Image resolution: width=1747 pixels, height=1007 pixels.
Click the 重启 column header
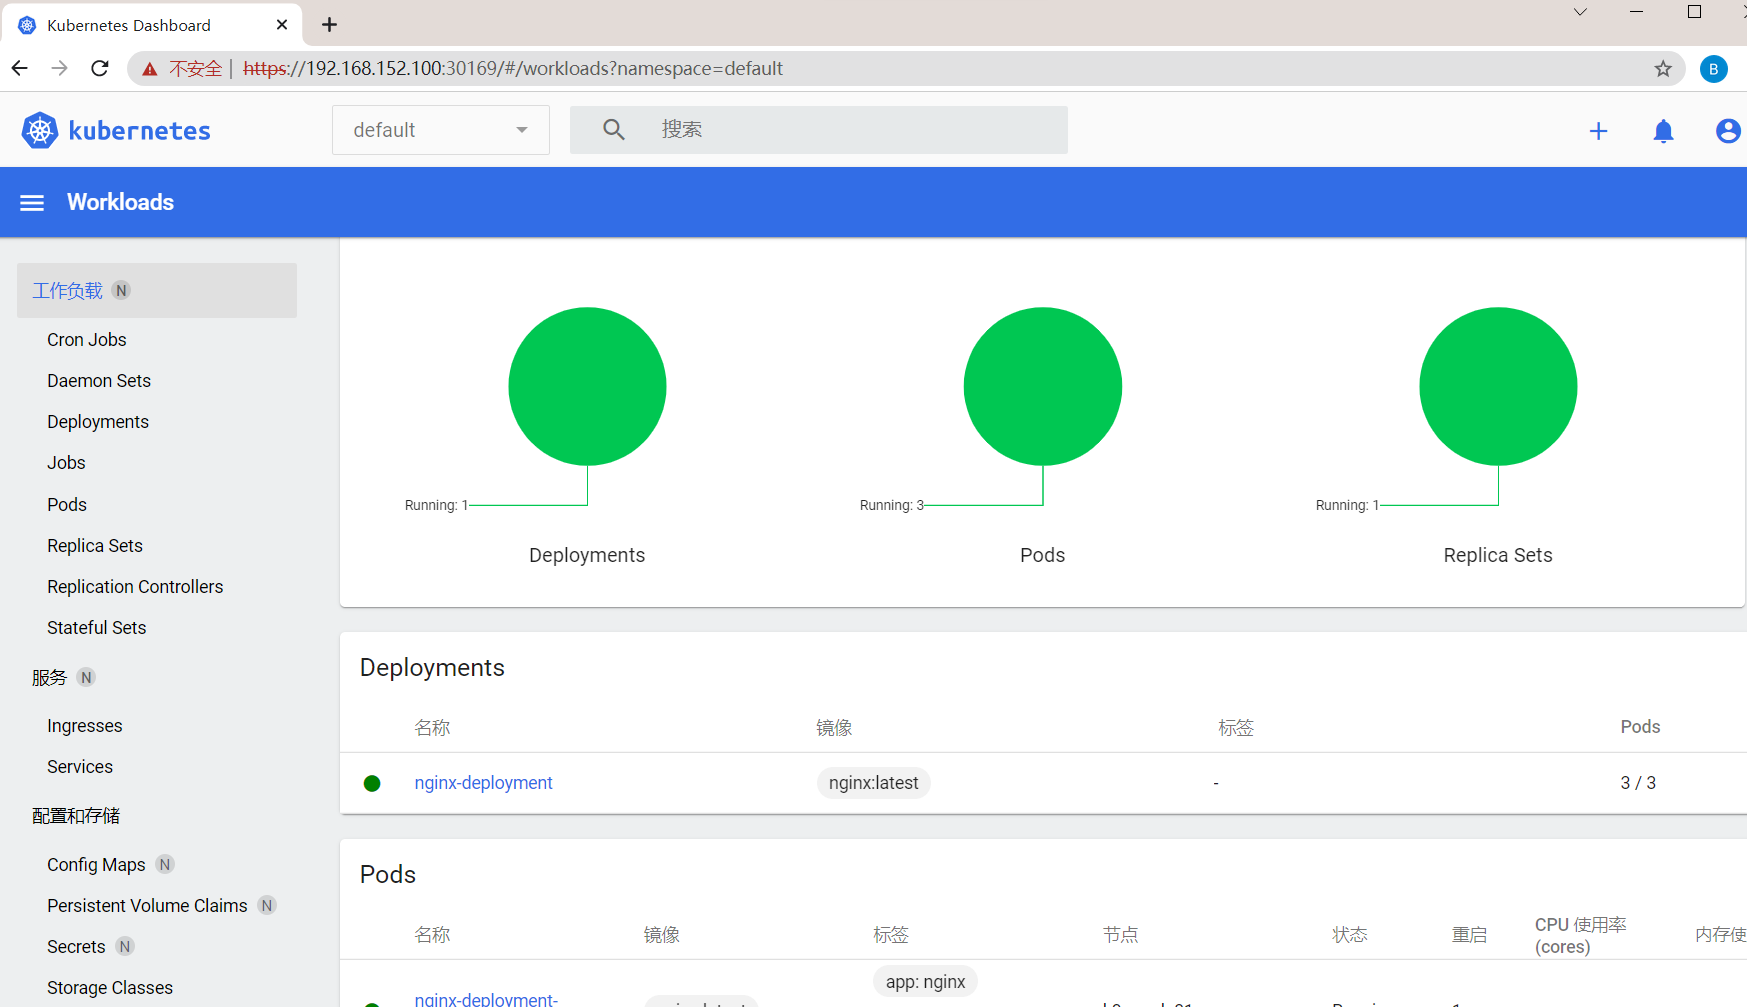coord(1470,935)
